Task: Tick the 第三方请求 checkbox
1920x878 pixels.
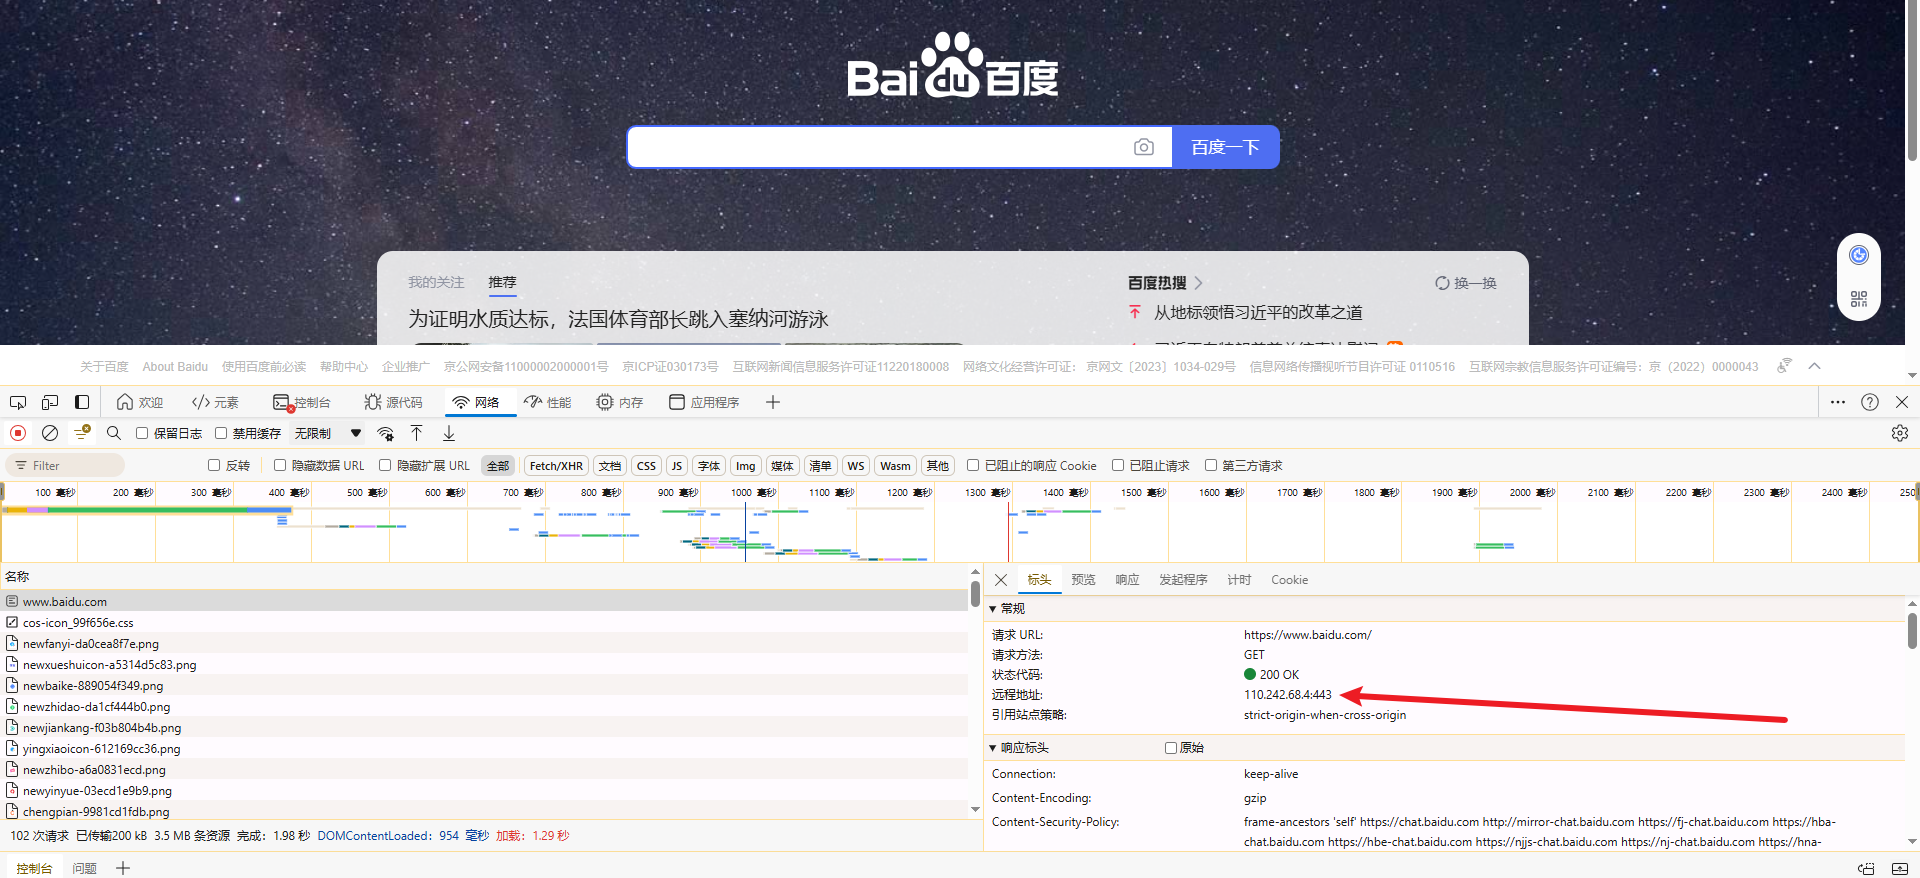Action: [x=1211, y=465]
